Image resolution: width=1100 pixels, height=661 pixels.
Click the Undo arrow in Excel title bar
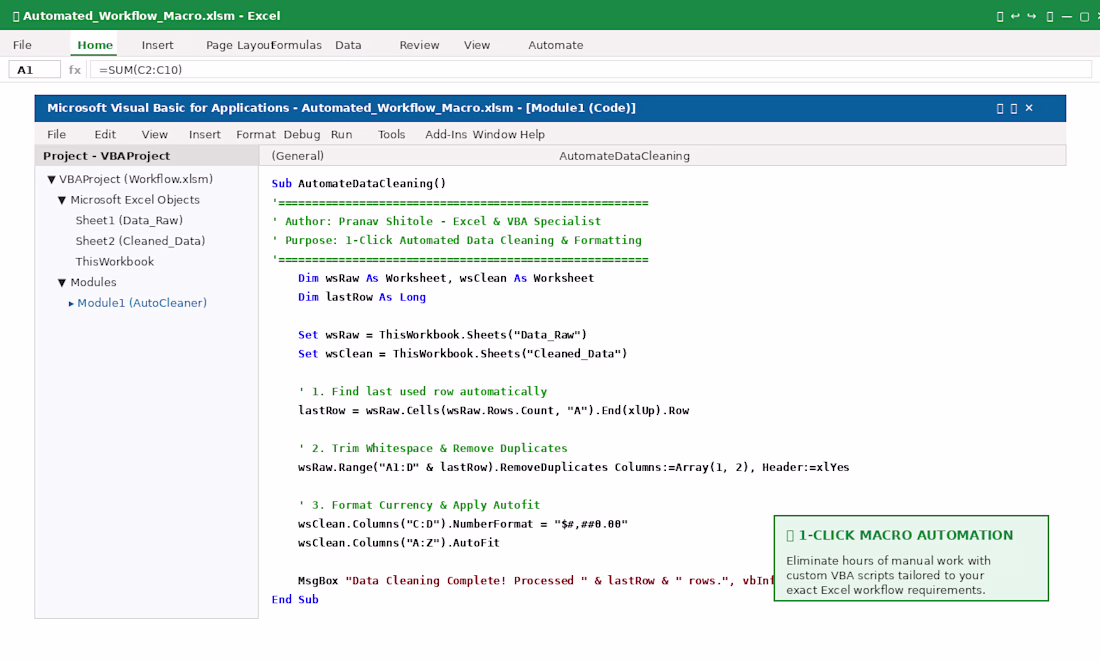pyautogui.click(x=1015, y=16)
